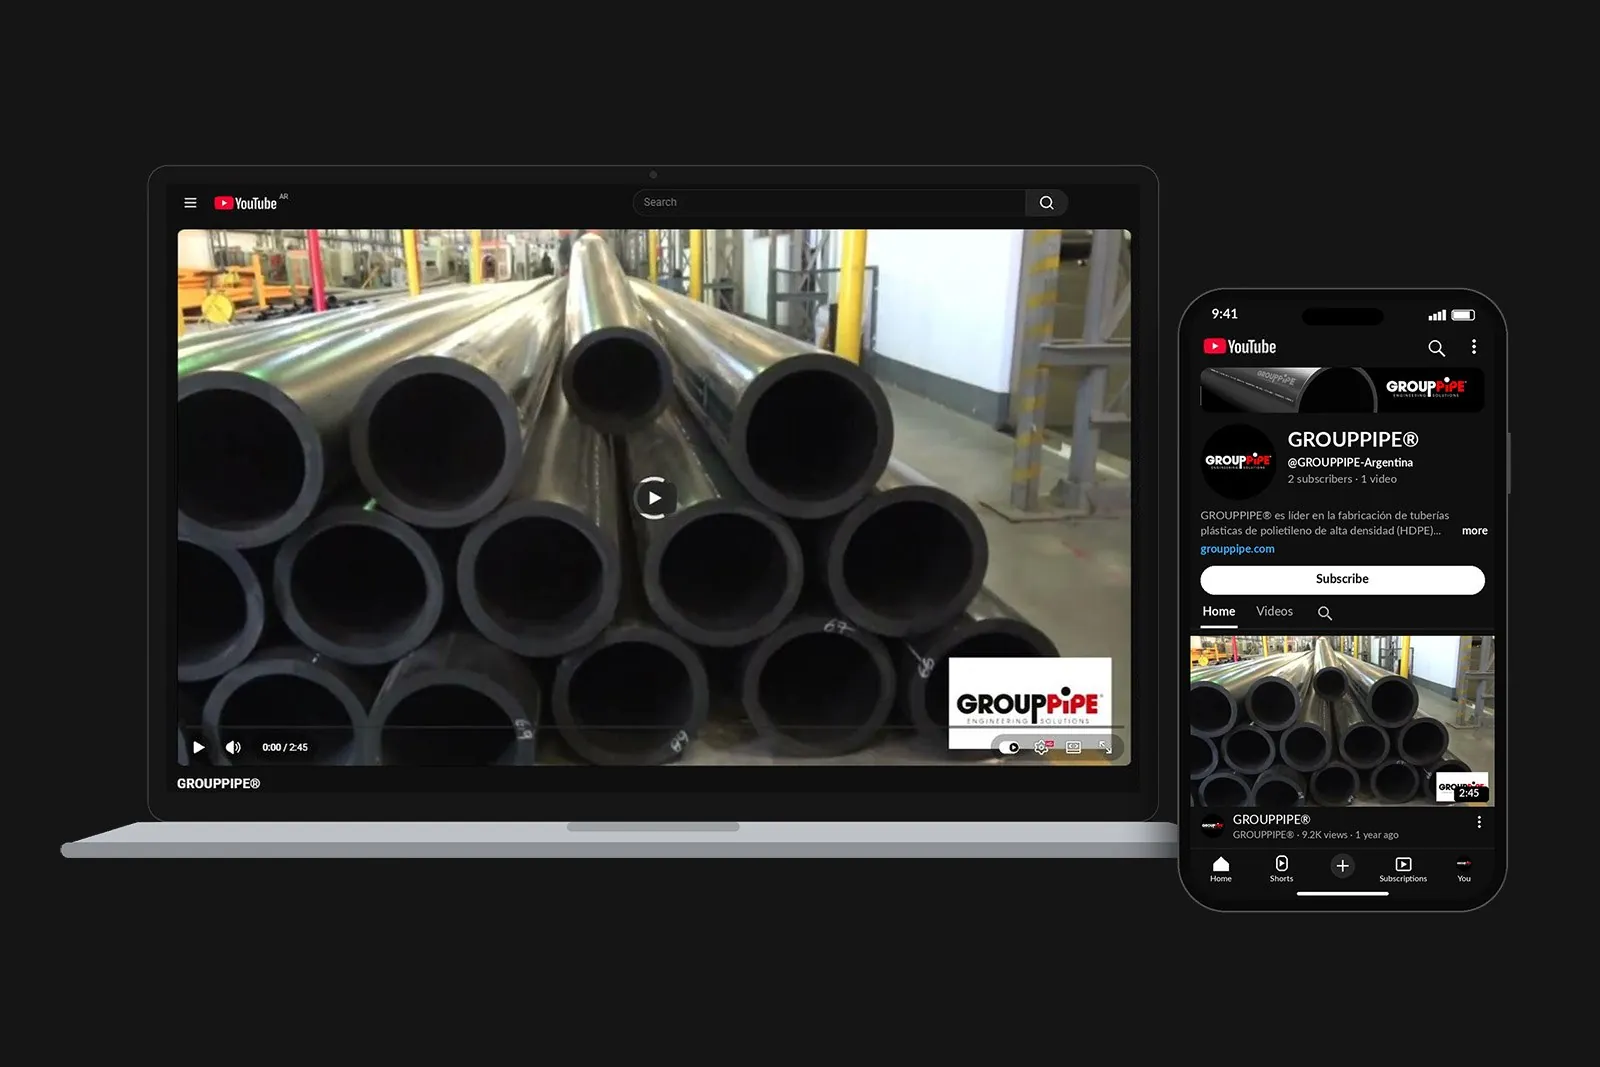Click the video progress bar on the laptop player
Image resolution: width=1600 pixels, height=1067 pixels.
point(654,728)
